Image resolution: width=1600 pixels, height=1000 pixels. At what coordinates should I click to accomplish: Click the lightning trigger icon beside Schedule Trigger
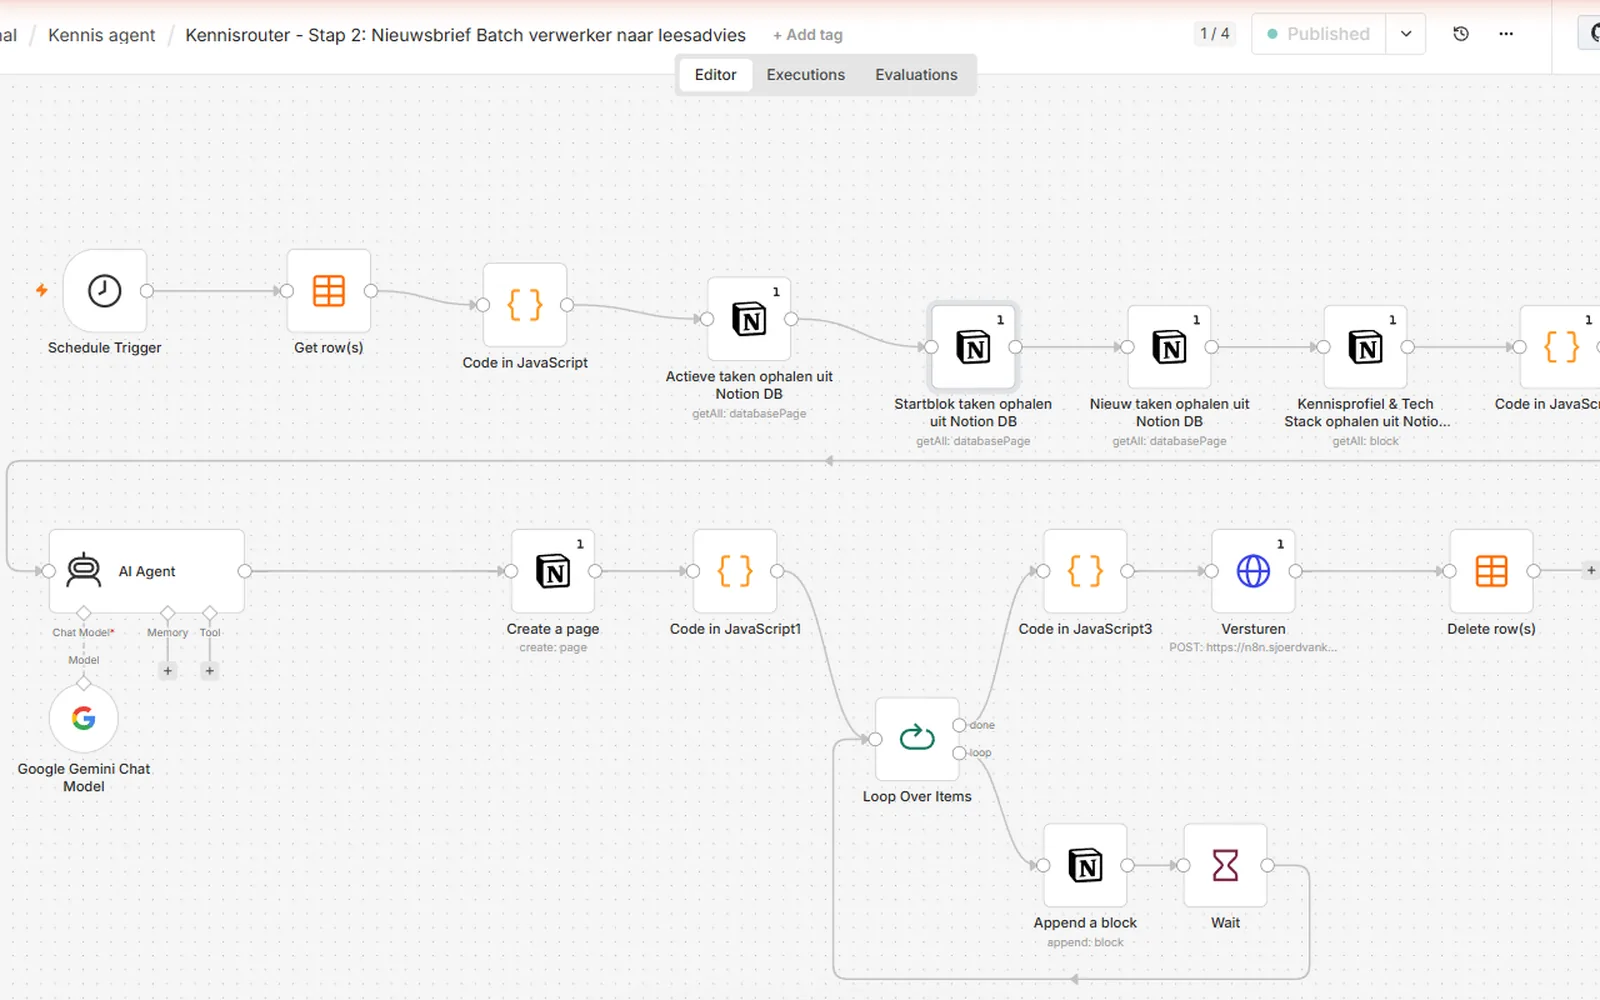tap(42, 291)
